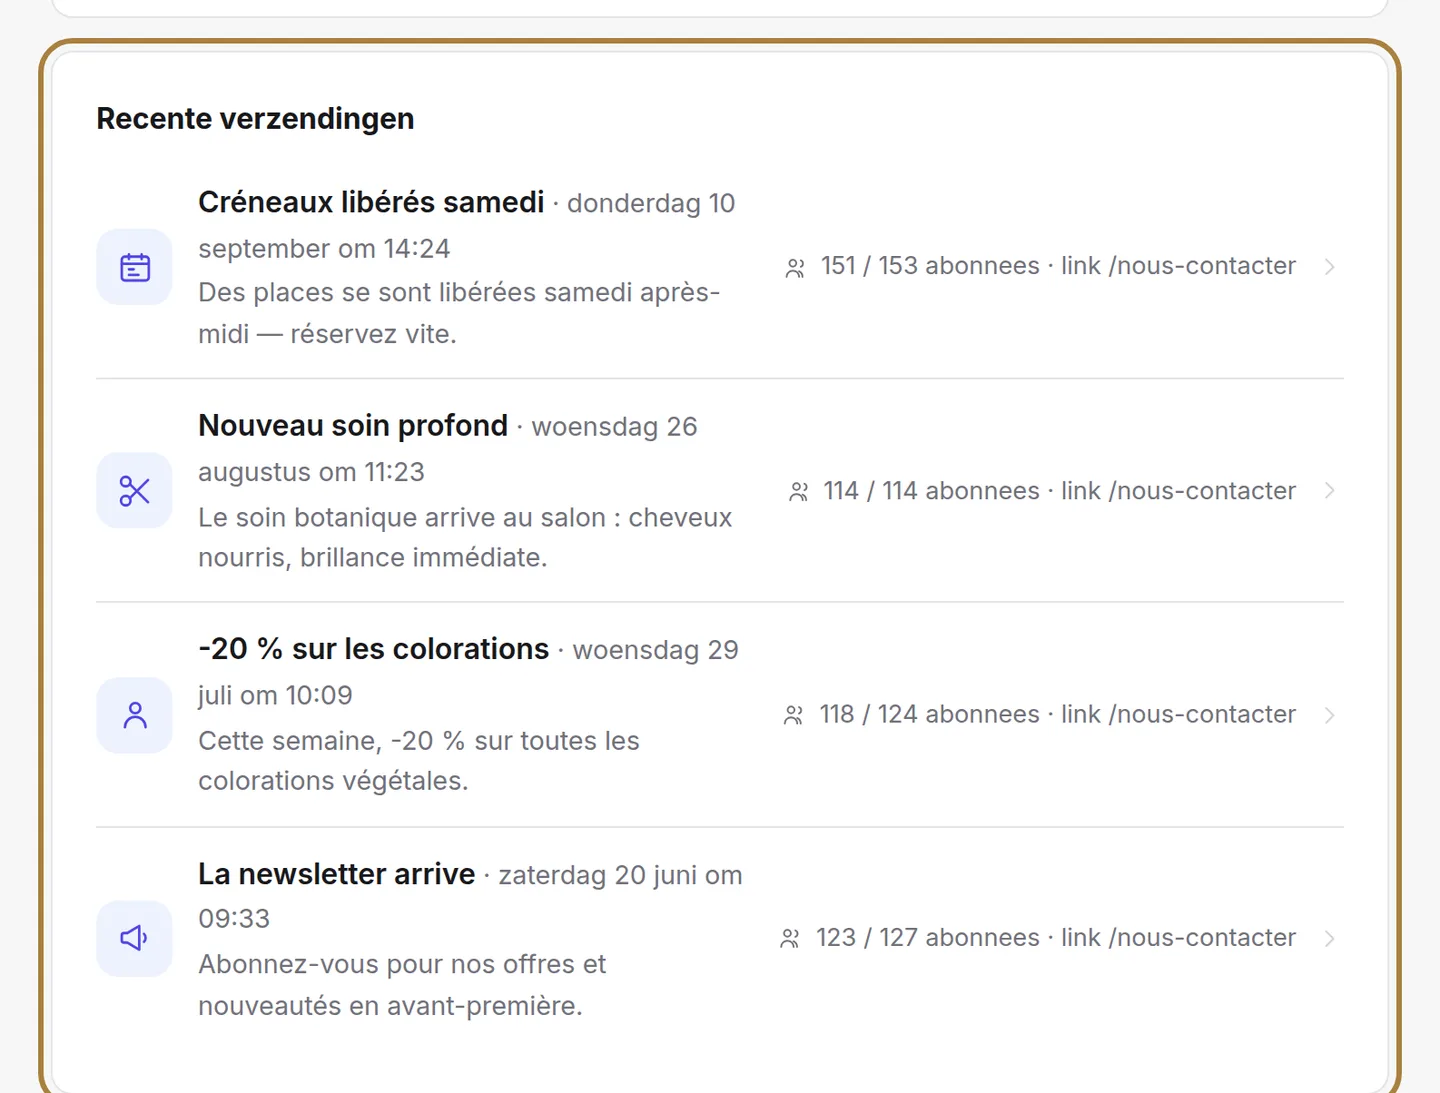
Task: Select La newsletter arrive title
Action: click(337, 874)
